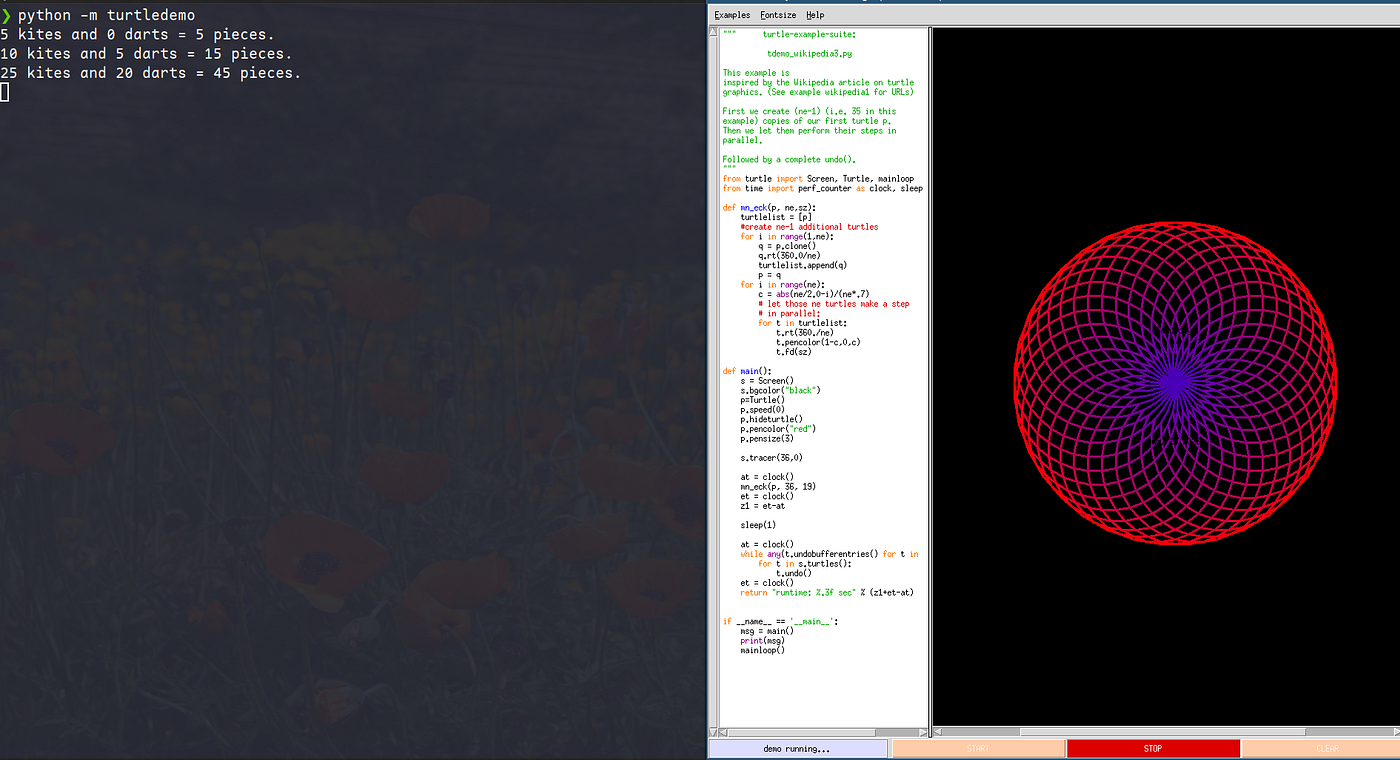Click left arrow of canvas horizontal scrollbar
Screen dimensions: 1400x760
(938, 732)
